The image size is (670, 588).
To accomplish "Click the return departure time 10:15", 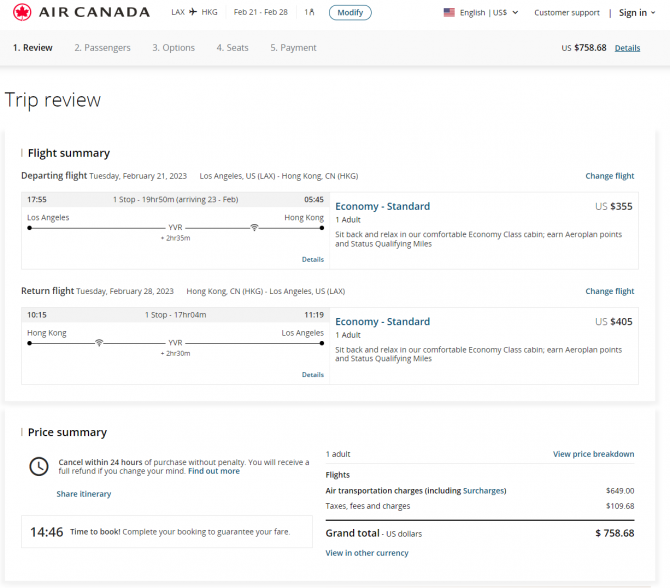I will coord(37,315).
